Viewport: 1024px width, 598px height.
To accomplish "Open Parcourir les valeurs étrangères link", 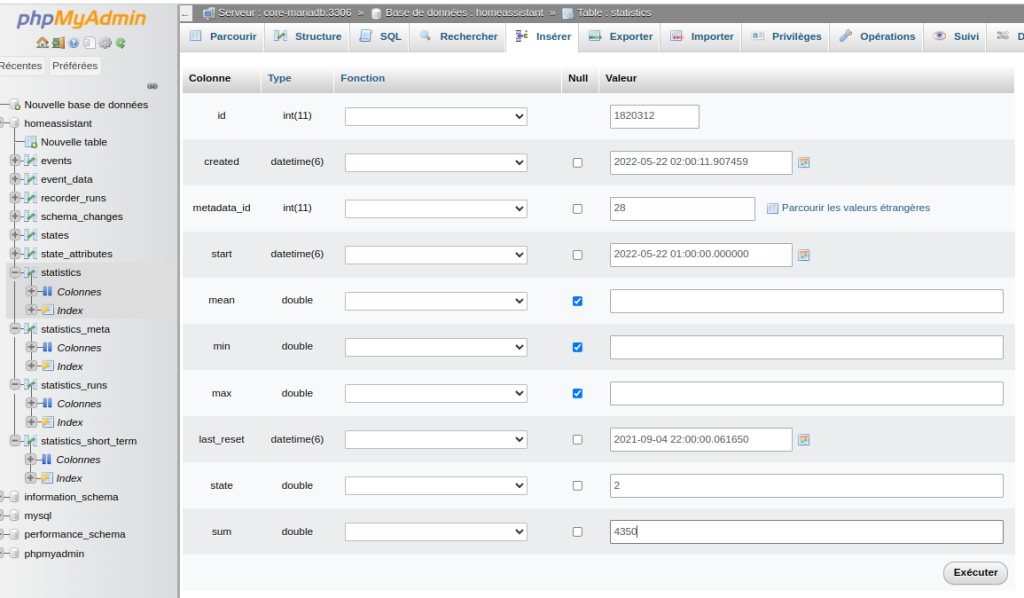I will pyautogui.click(x=856, y=208).
